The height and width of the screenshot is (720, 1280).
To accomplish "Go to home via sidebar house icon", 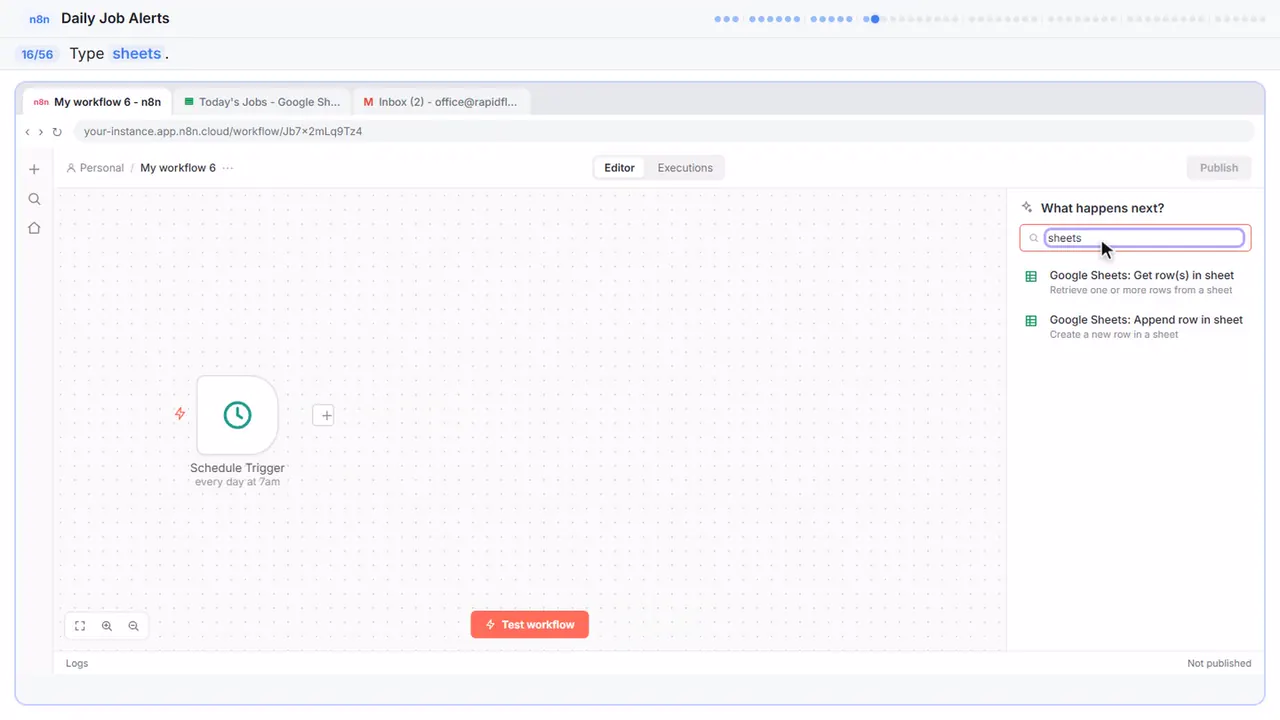I will 34,228.
